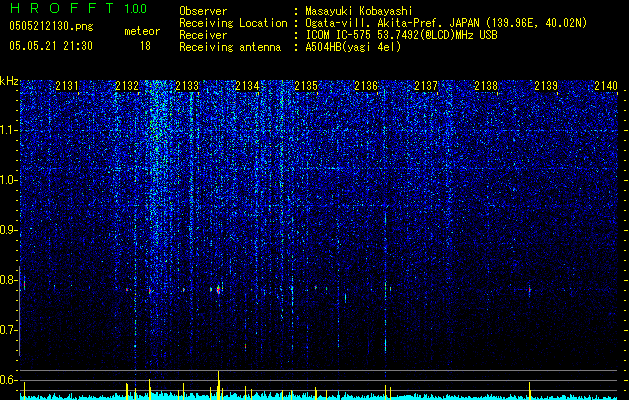629x400 pixels.
Task: Click the 0.7 frequency axis label
Action: point(8,330)
